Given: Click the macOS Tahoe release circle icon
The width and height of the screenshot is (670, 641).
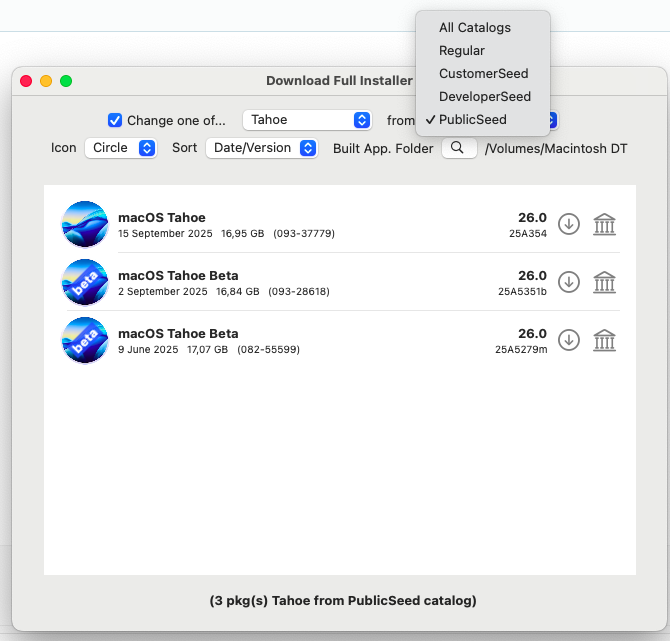Looking at the screenshot, I should click(85, 224).
